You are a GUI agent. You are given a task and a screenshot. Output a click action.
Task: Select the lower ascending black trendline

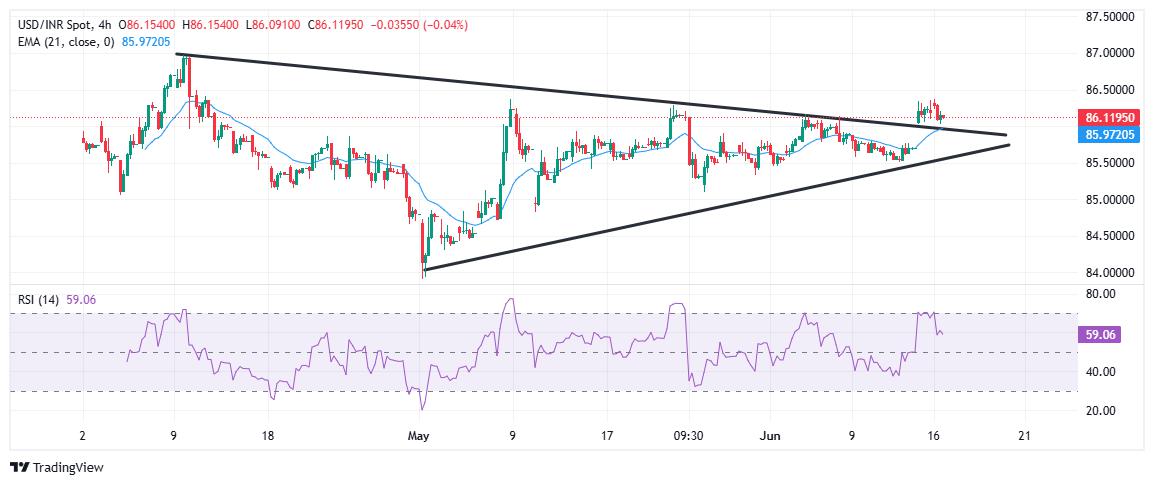[718, 206]
